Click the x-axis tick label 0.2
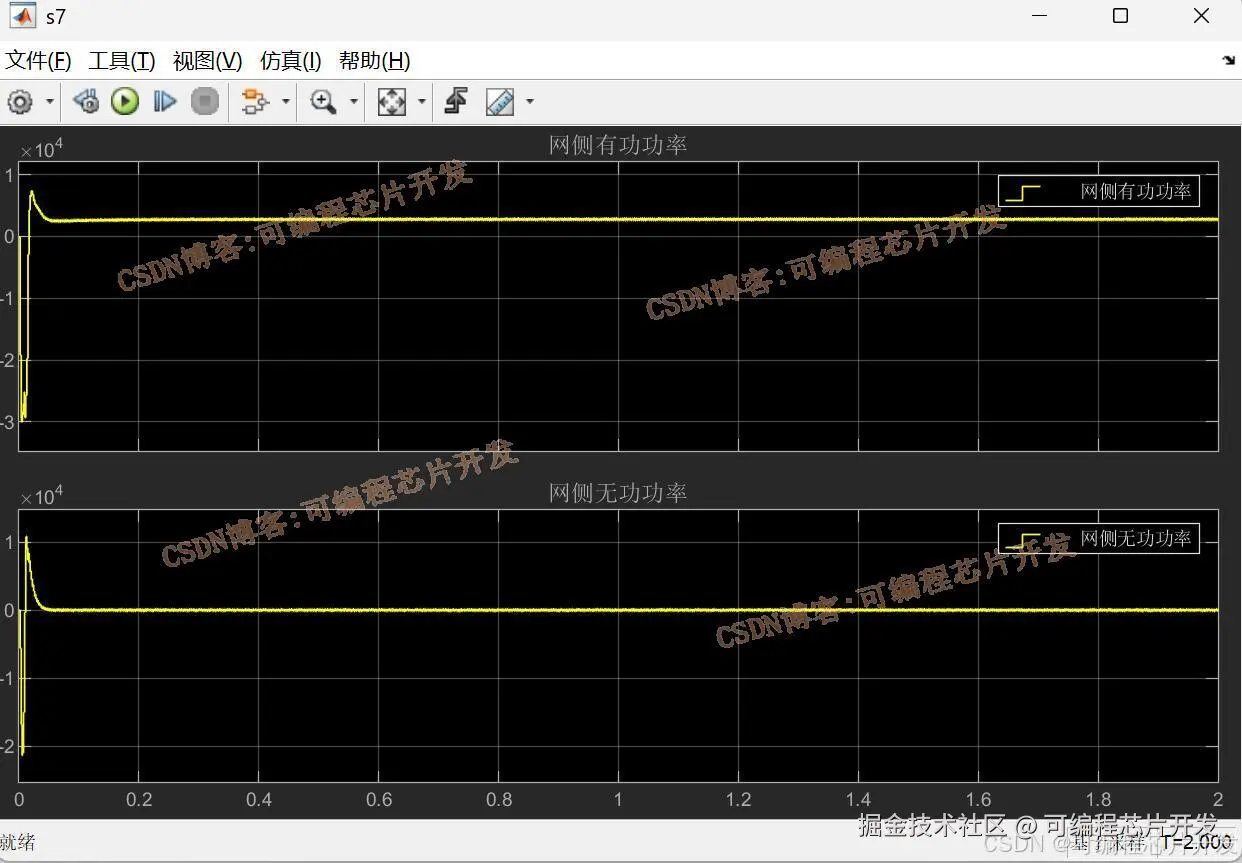 139,799
